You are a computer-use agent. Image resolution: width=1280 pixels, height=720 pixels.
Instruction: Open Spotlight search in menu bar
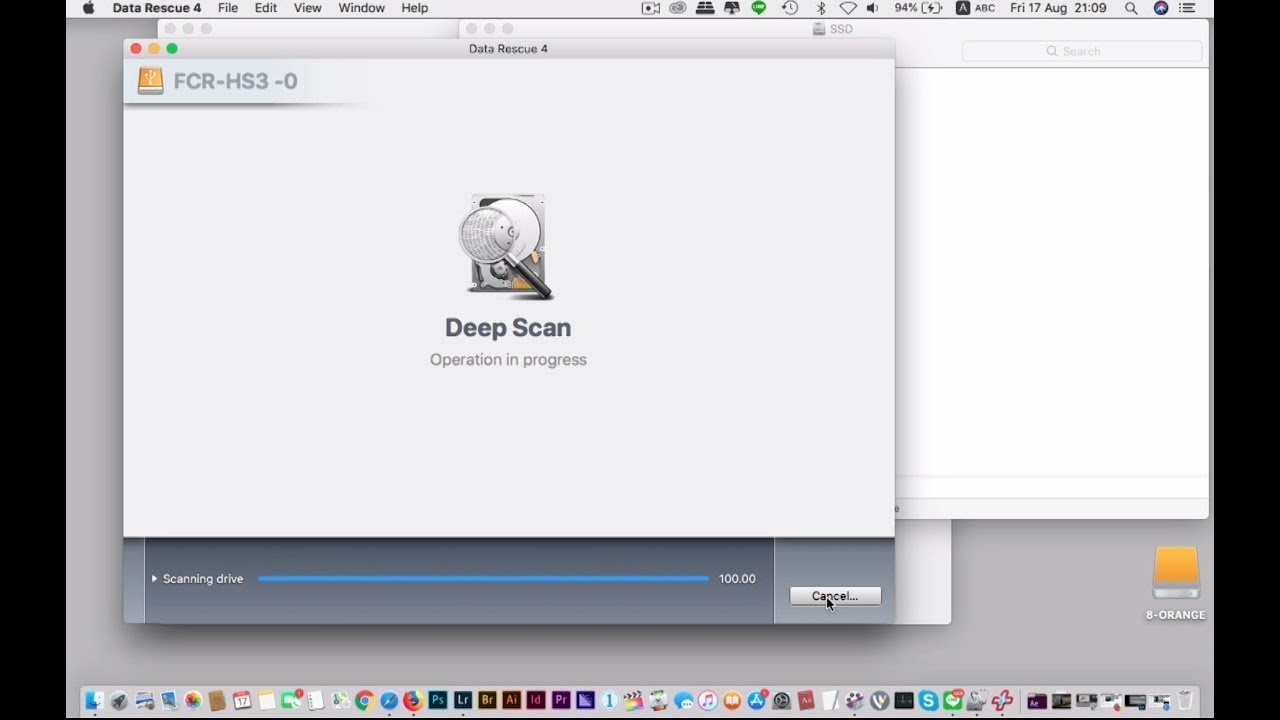(x=1131, y=8)
